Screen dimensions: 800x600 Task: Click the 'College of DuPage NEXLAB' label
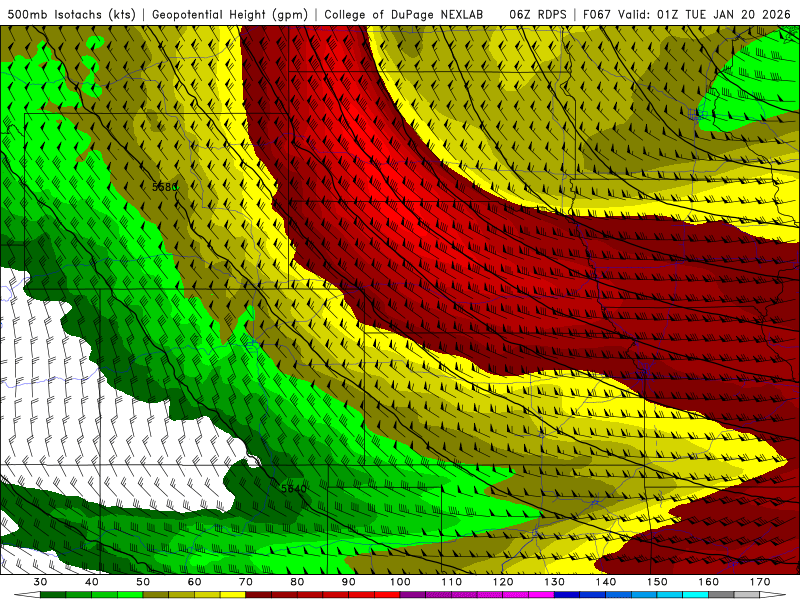tap(404, 14)
